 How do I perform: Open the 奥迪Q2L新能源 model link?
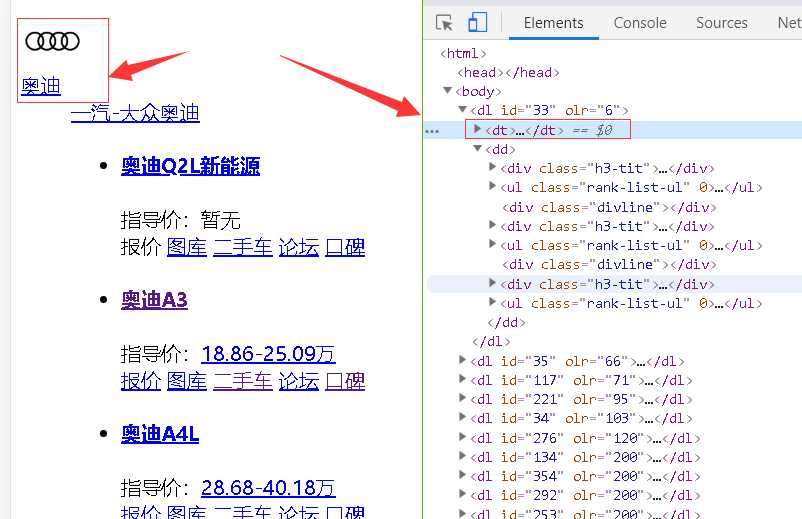click(190, 166)
